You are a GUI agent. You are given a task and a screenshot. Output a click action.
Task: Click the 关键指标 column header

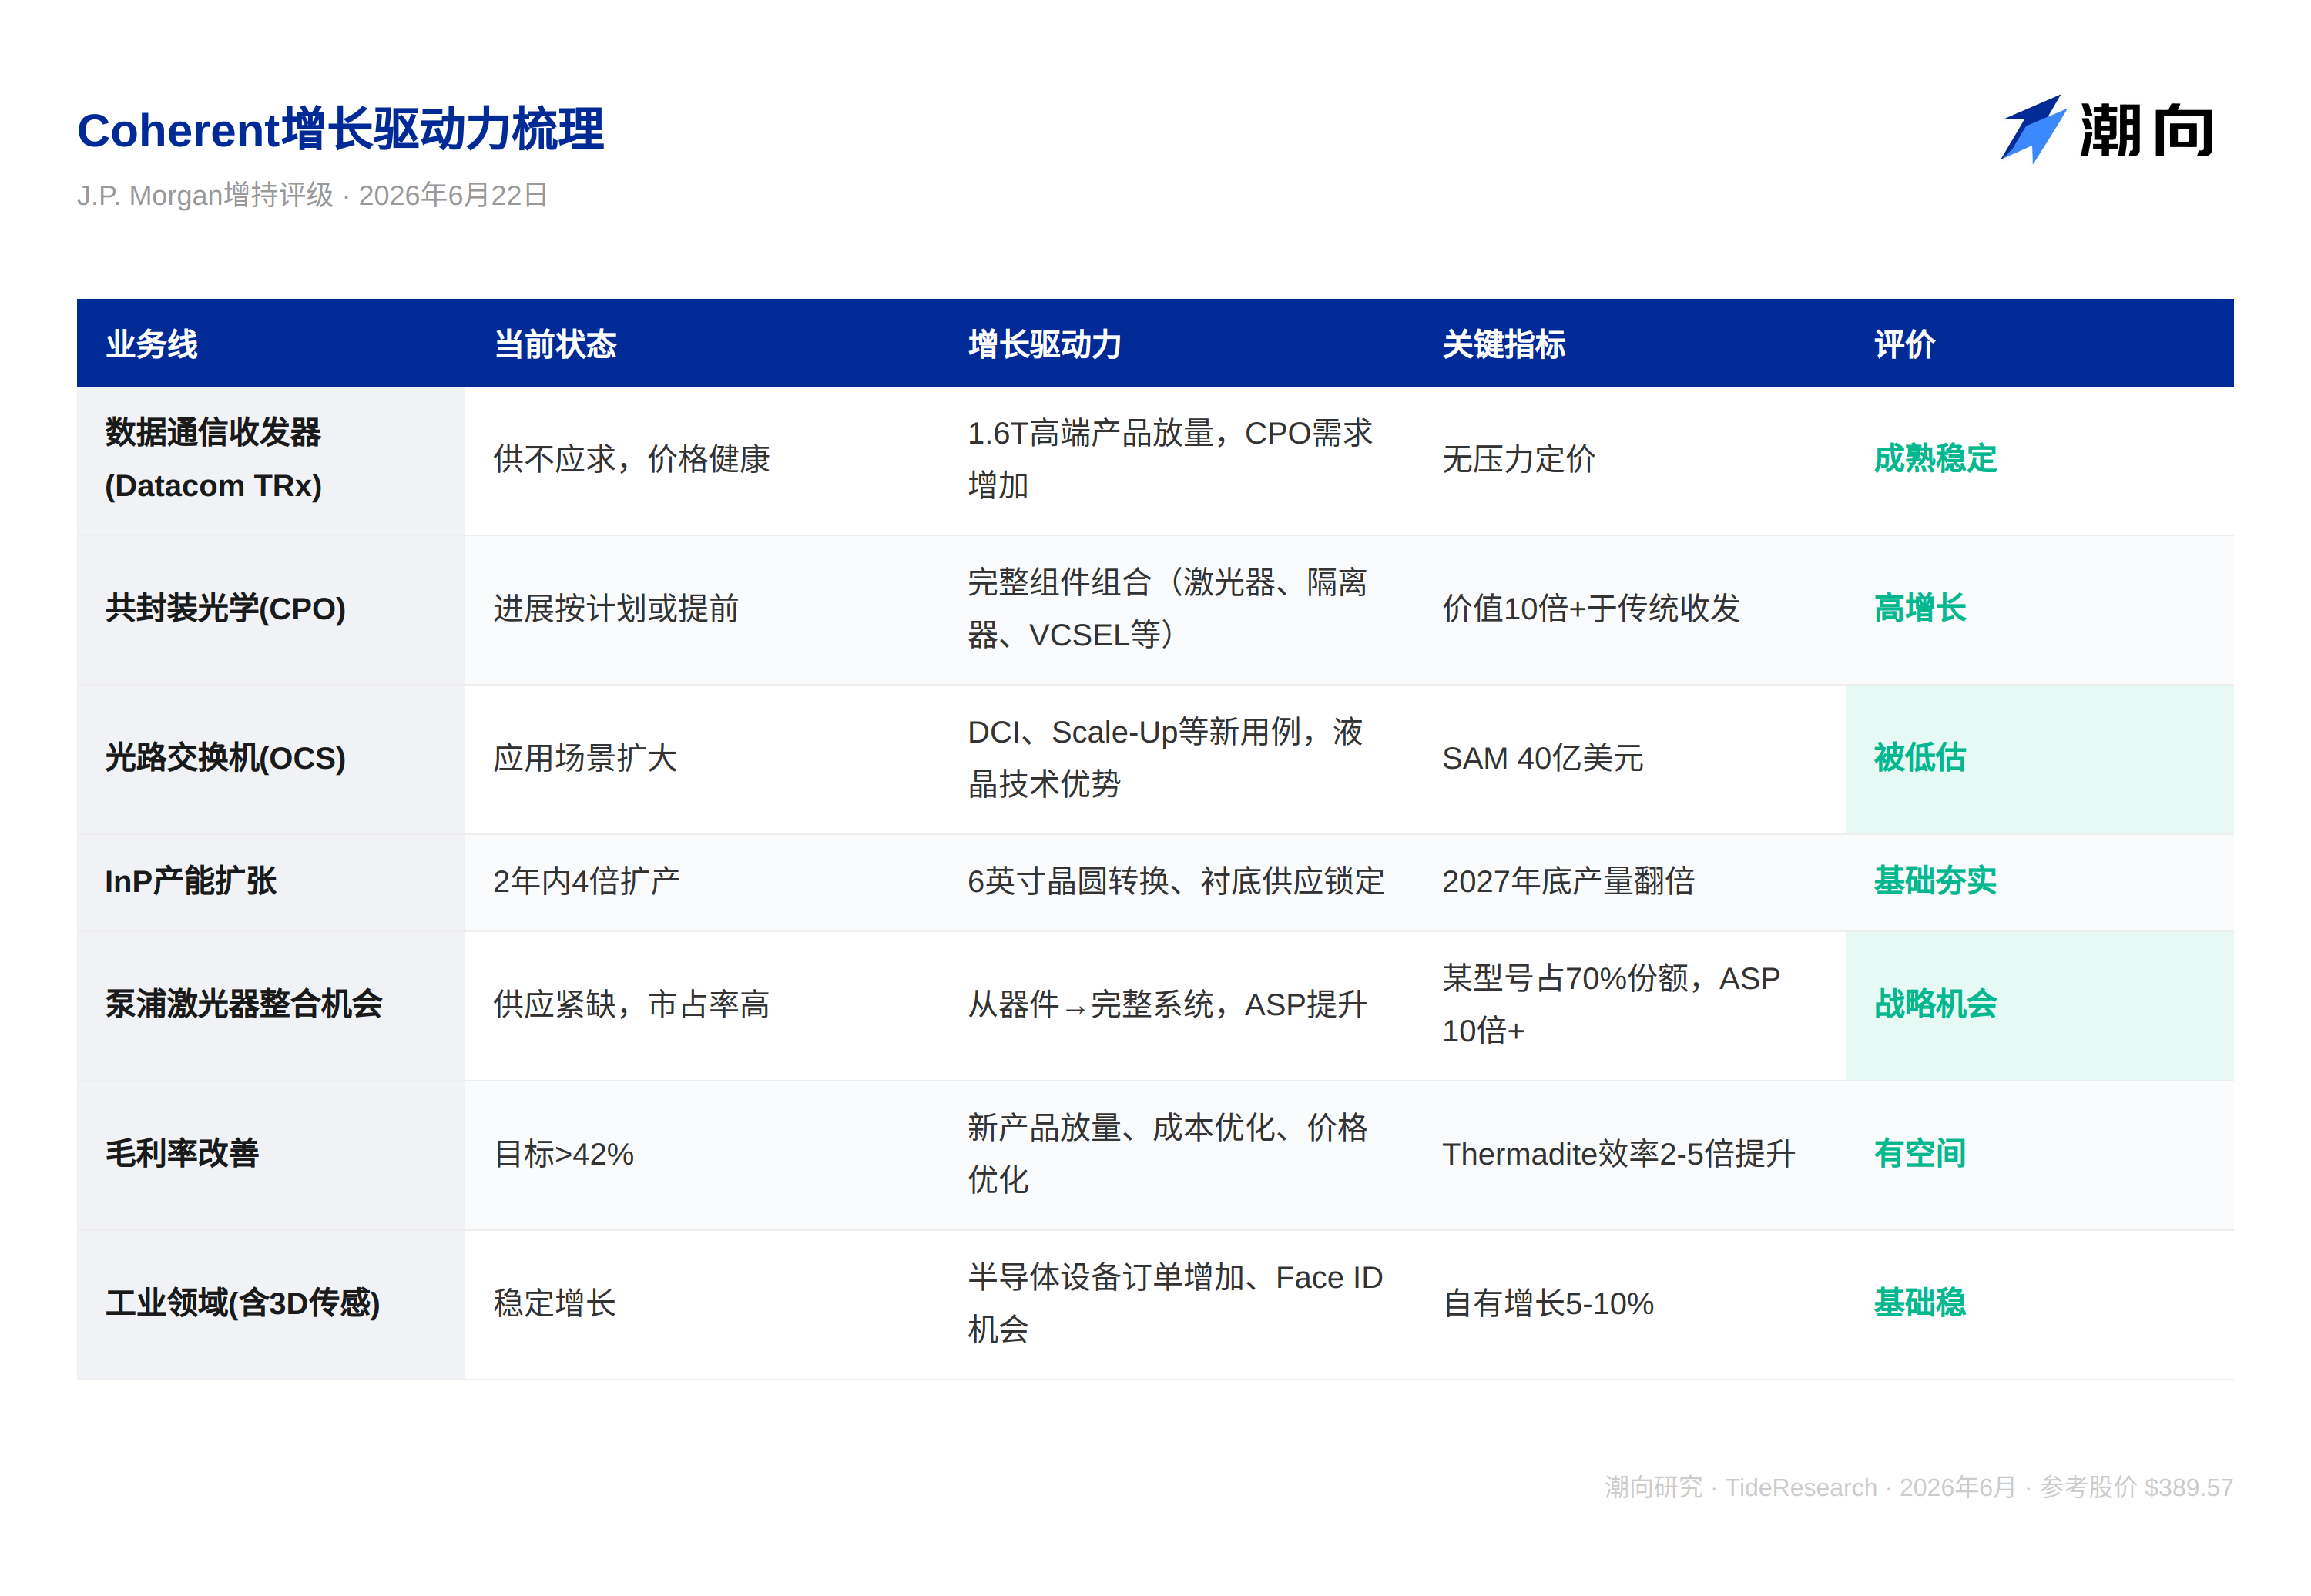1503,344
